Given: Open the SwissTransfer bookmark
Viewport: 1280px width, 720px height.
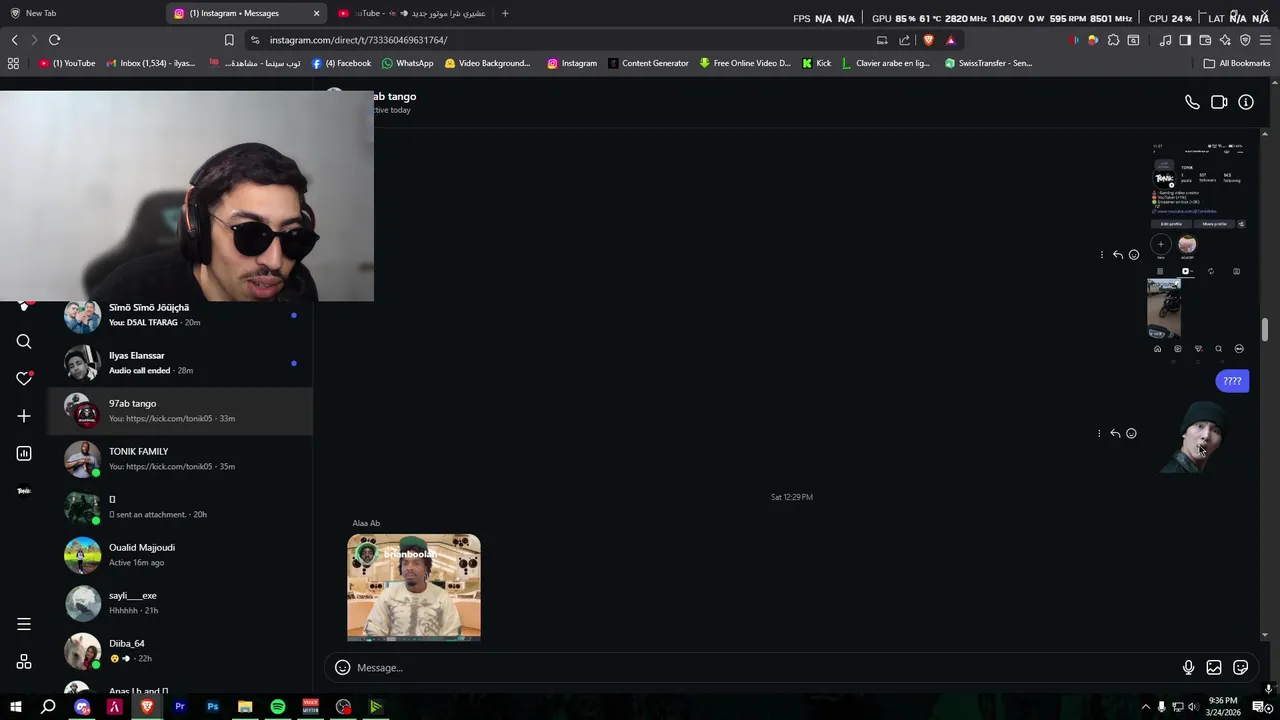Looking at the screenshot, I should point(988,63).
